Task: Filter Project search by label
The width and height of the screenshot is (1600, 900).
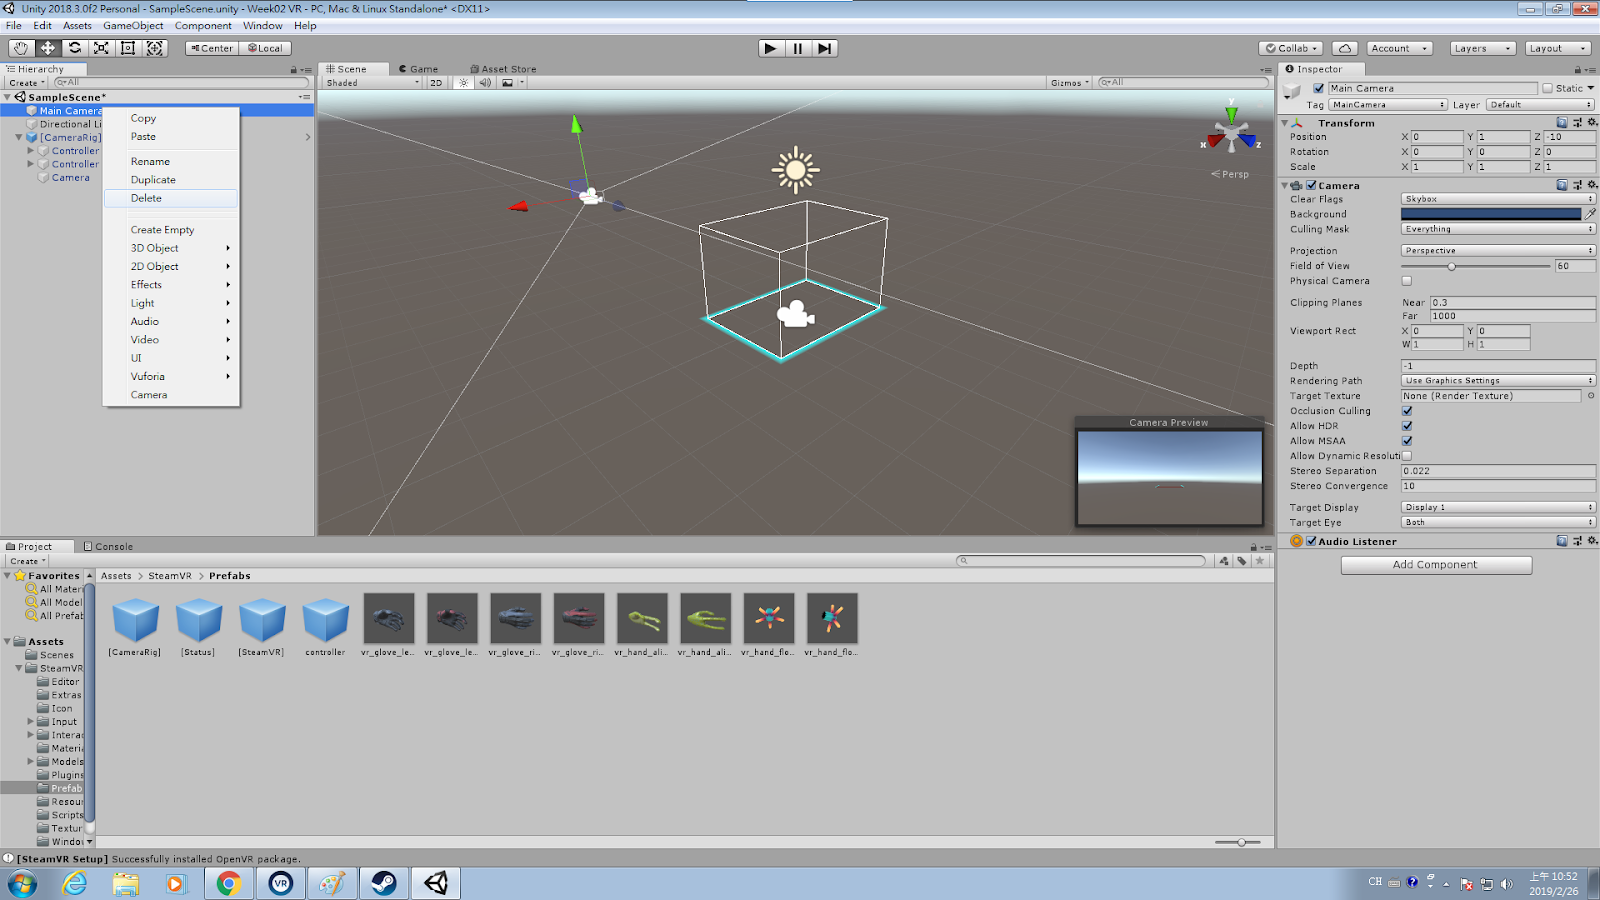Action: (x=1242, y=561)
